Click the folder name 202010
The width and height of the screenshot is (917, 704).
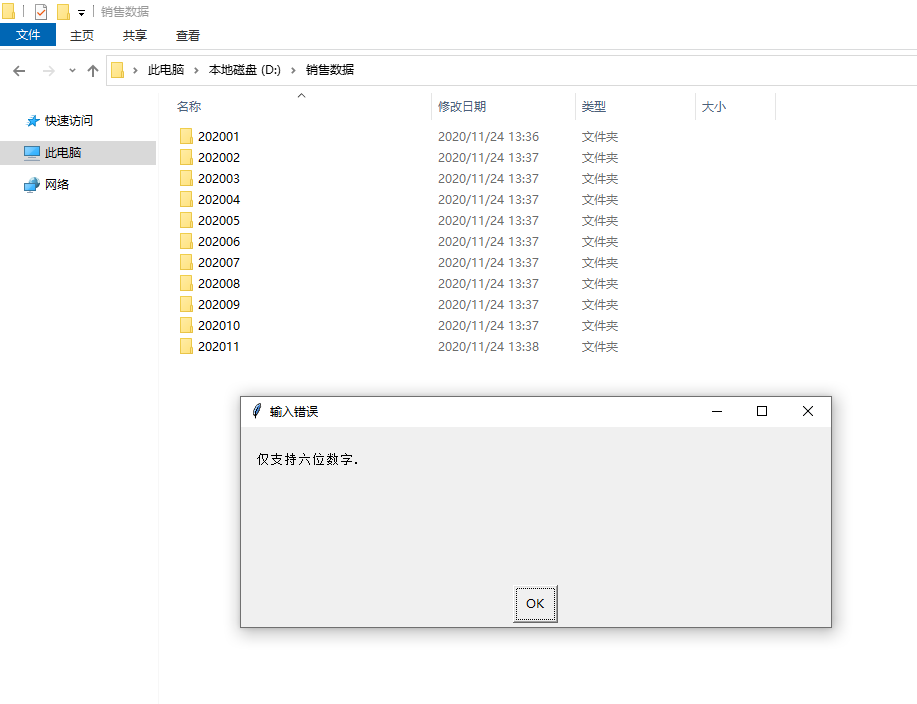219,326
